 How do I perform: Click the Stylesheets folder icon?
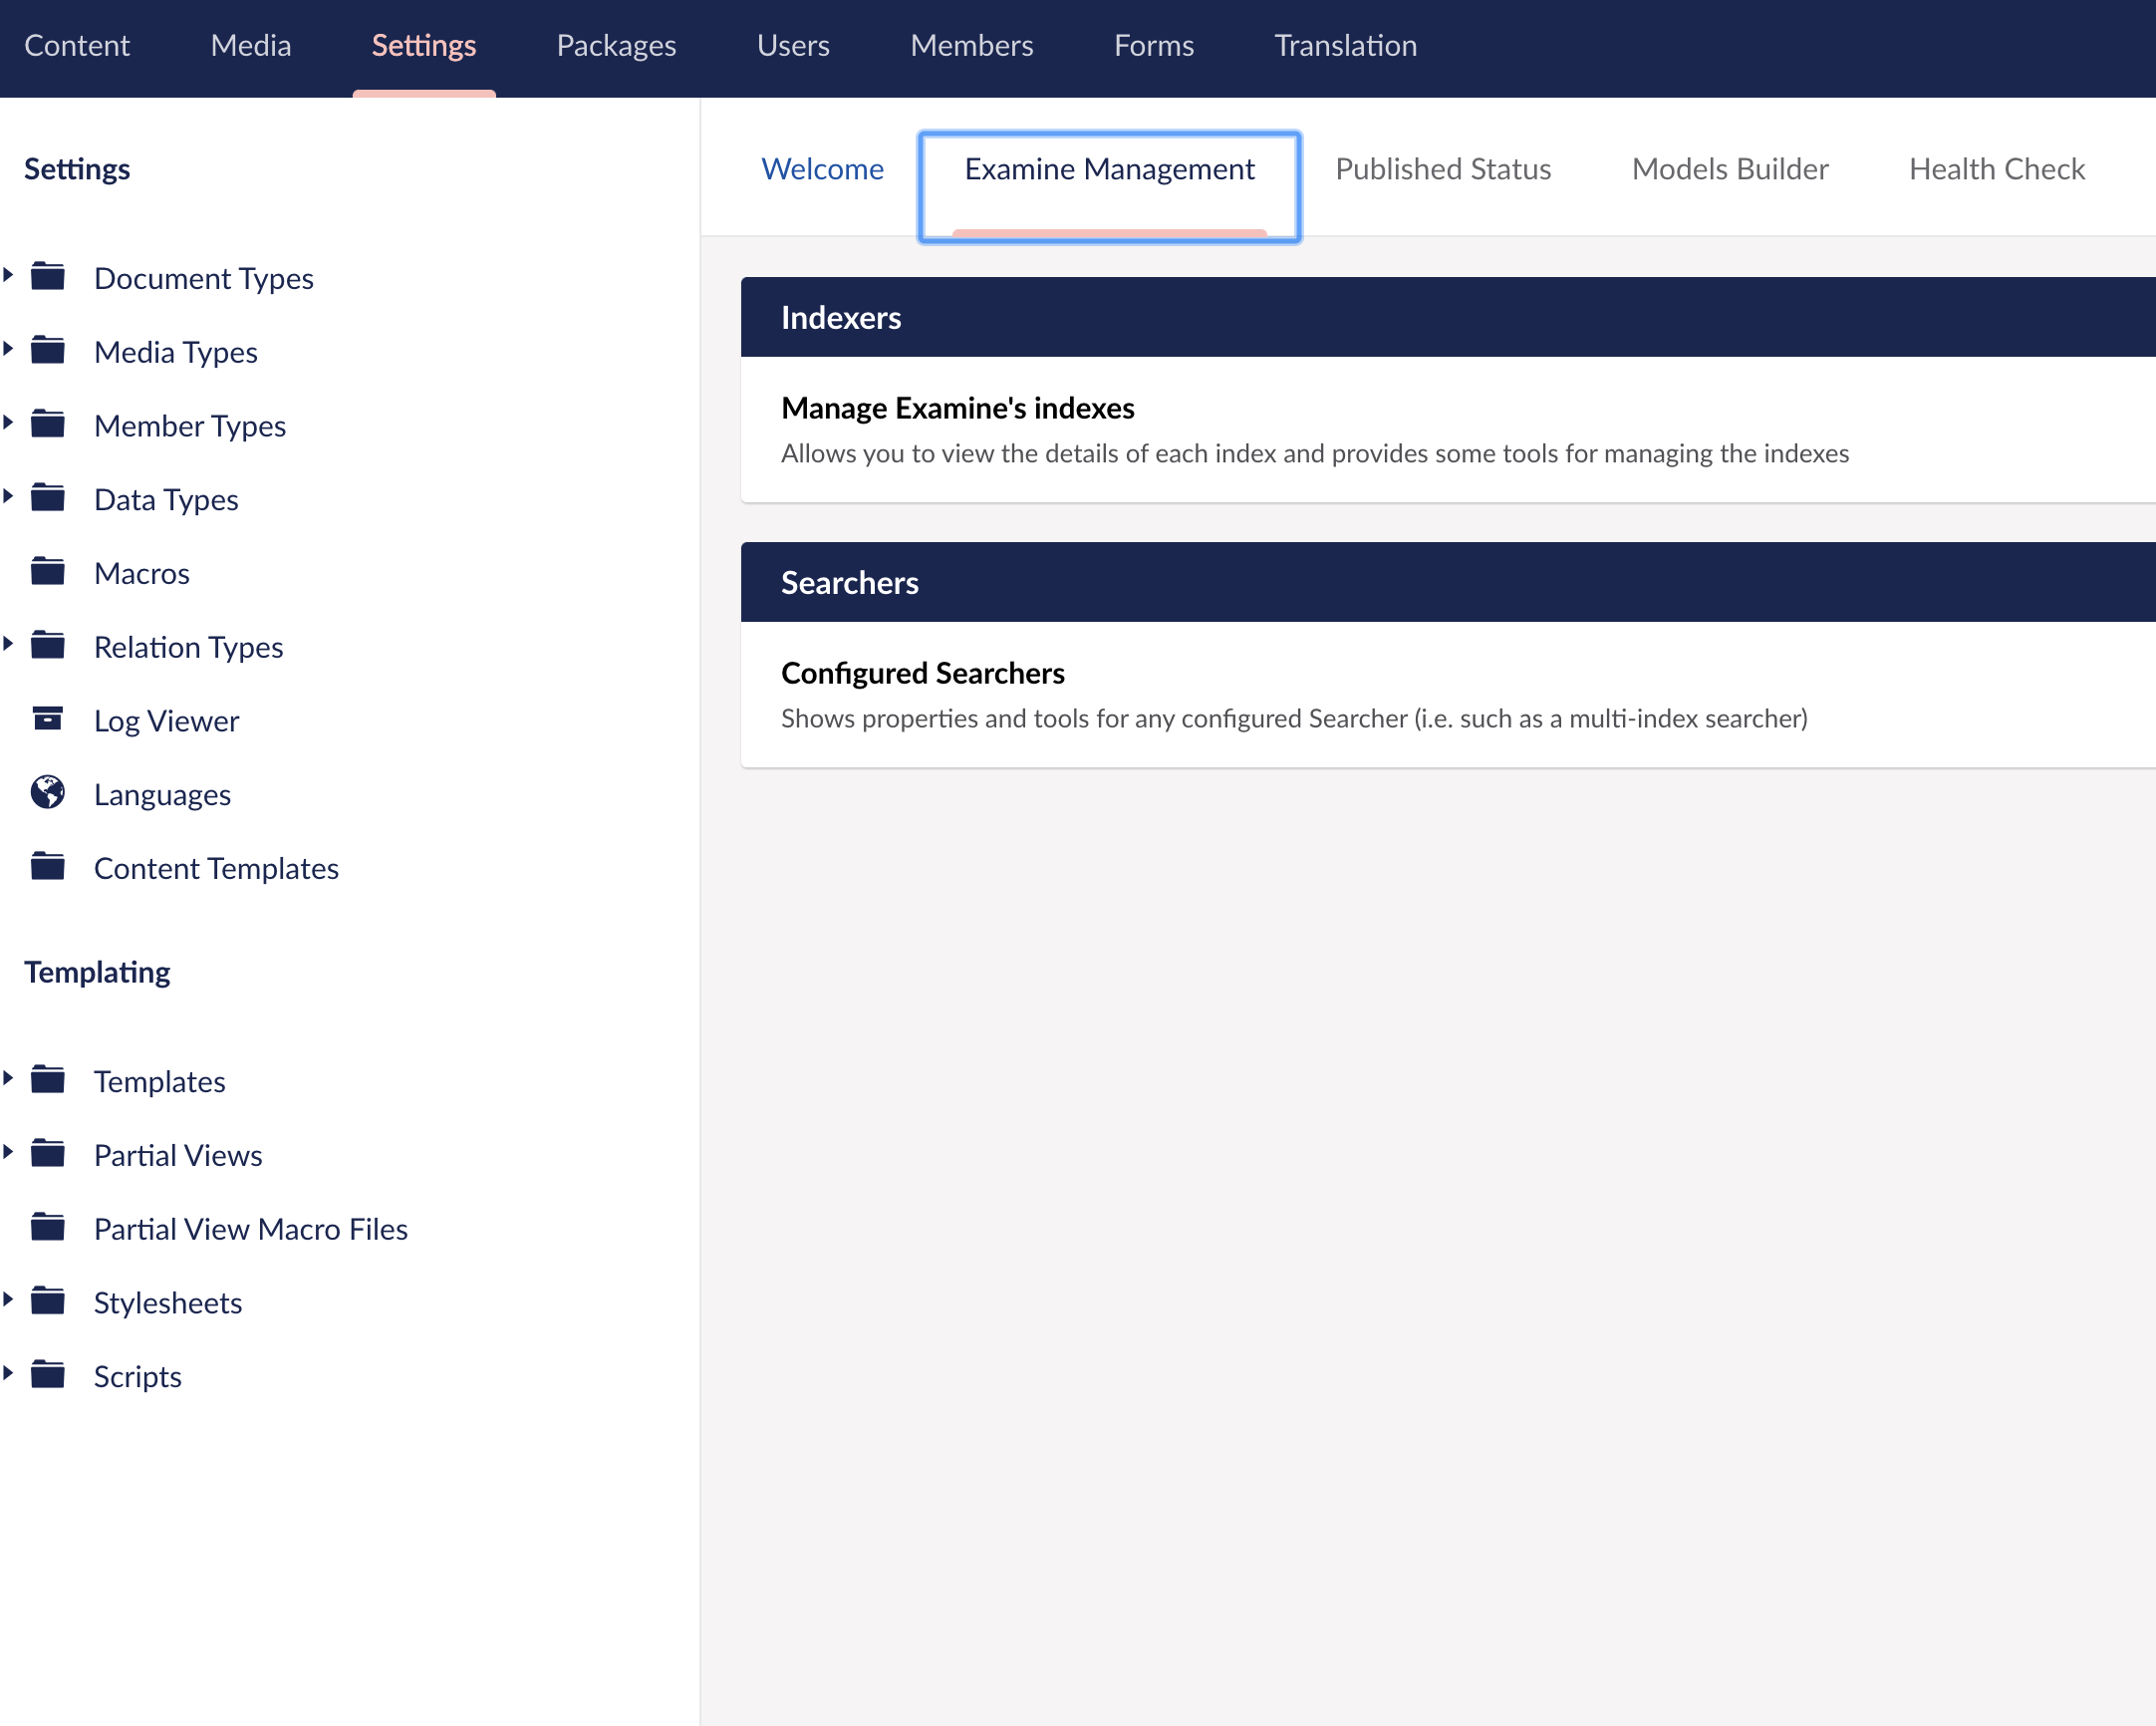[47, 1301]
